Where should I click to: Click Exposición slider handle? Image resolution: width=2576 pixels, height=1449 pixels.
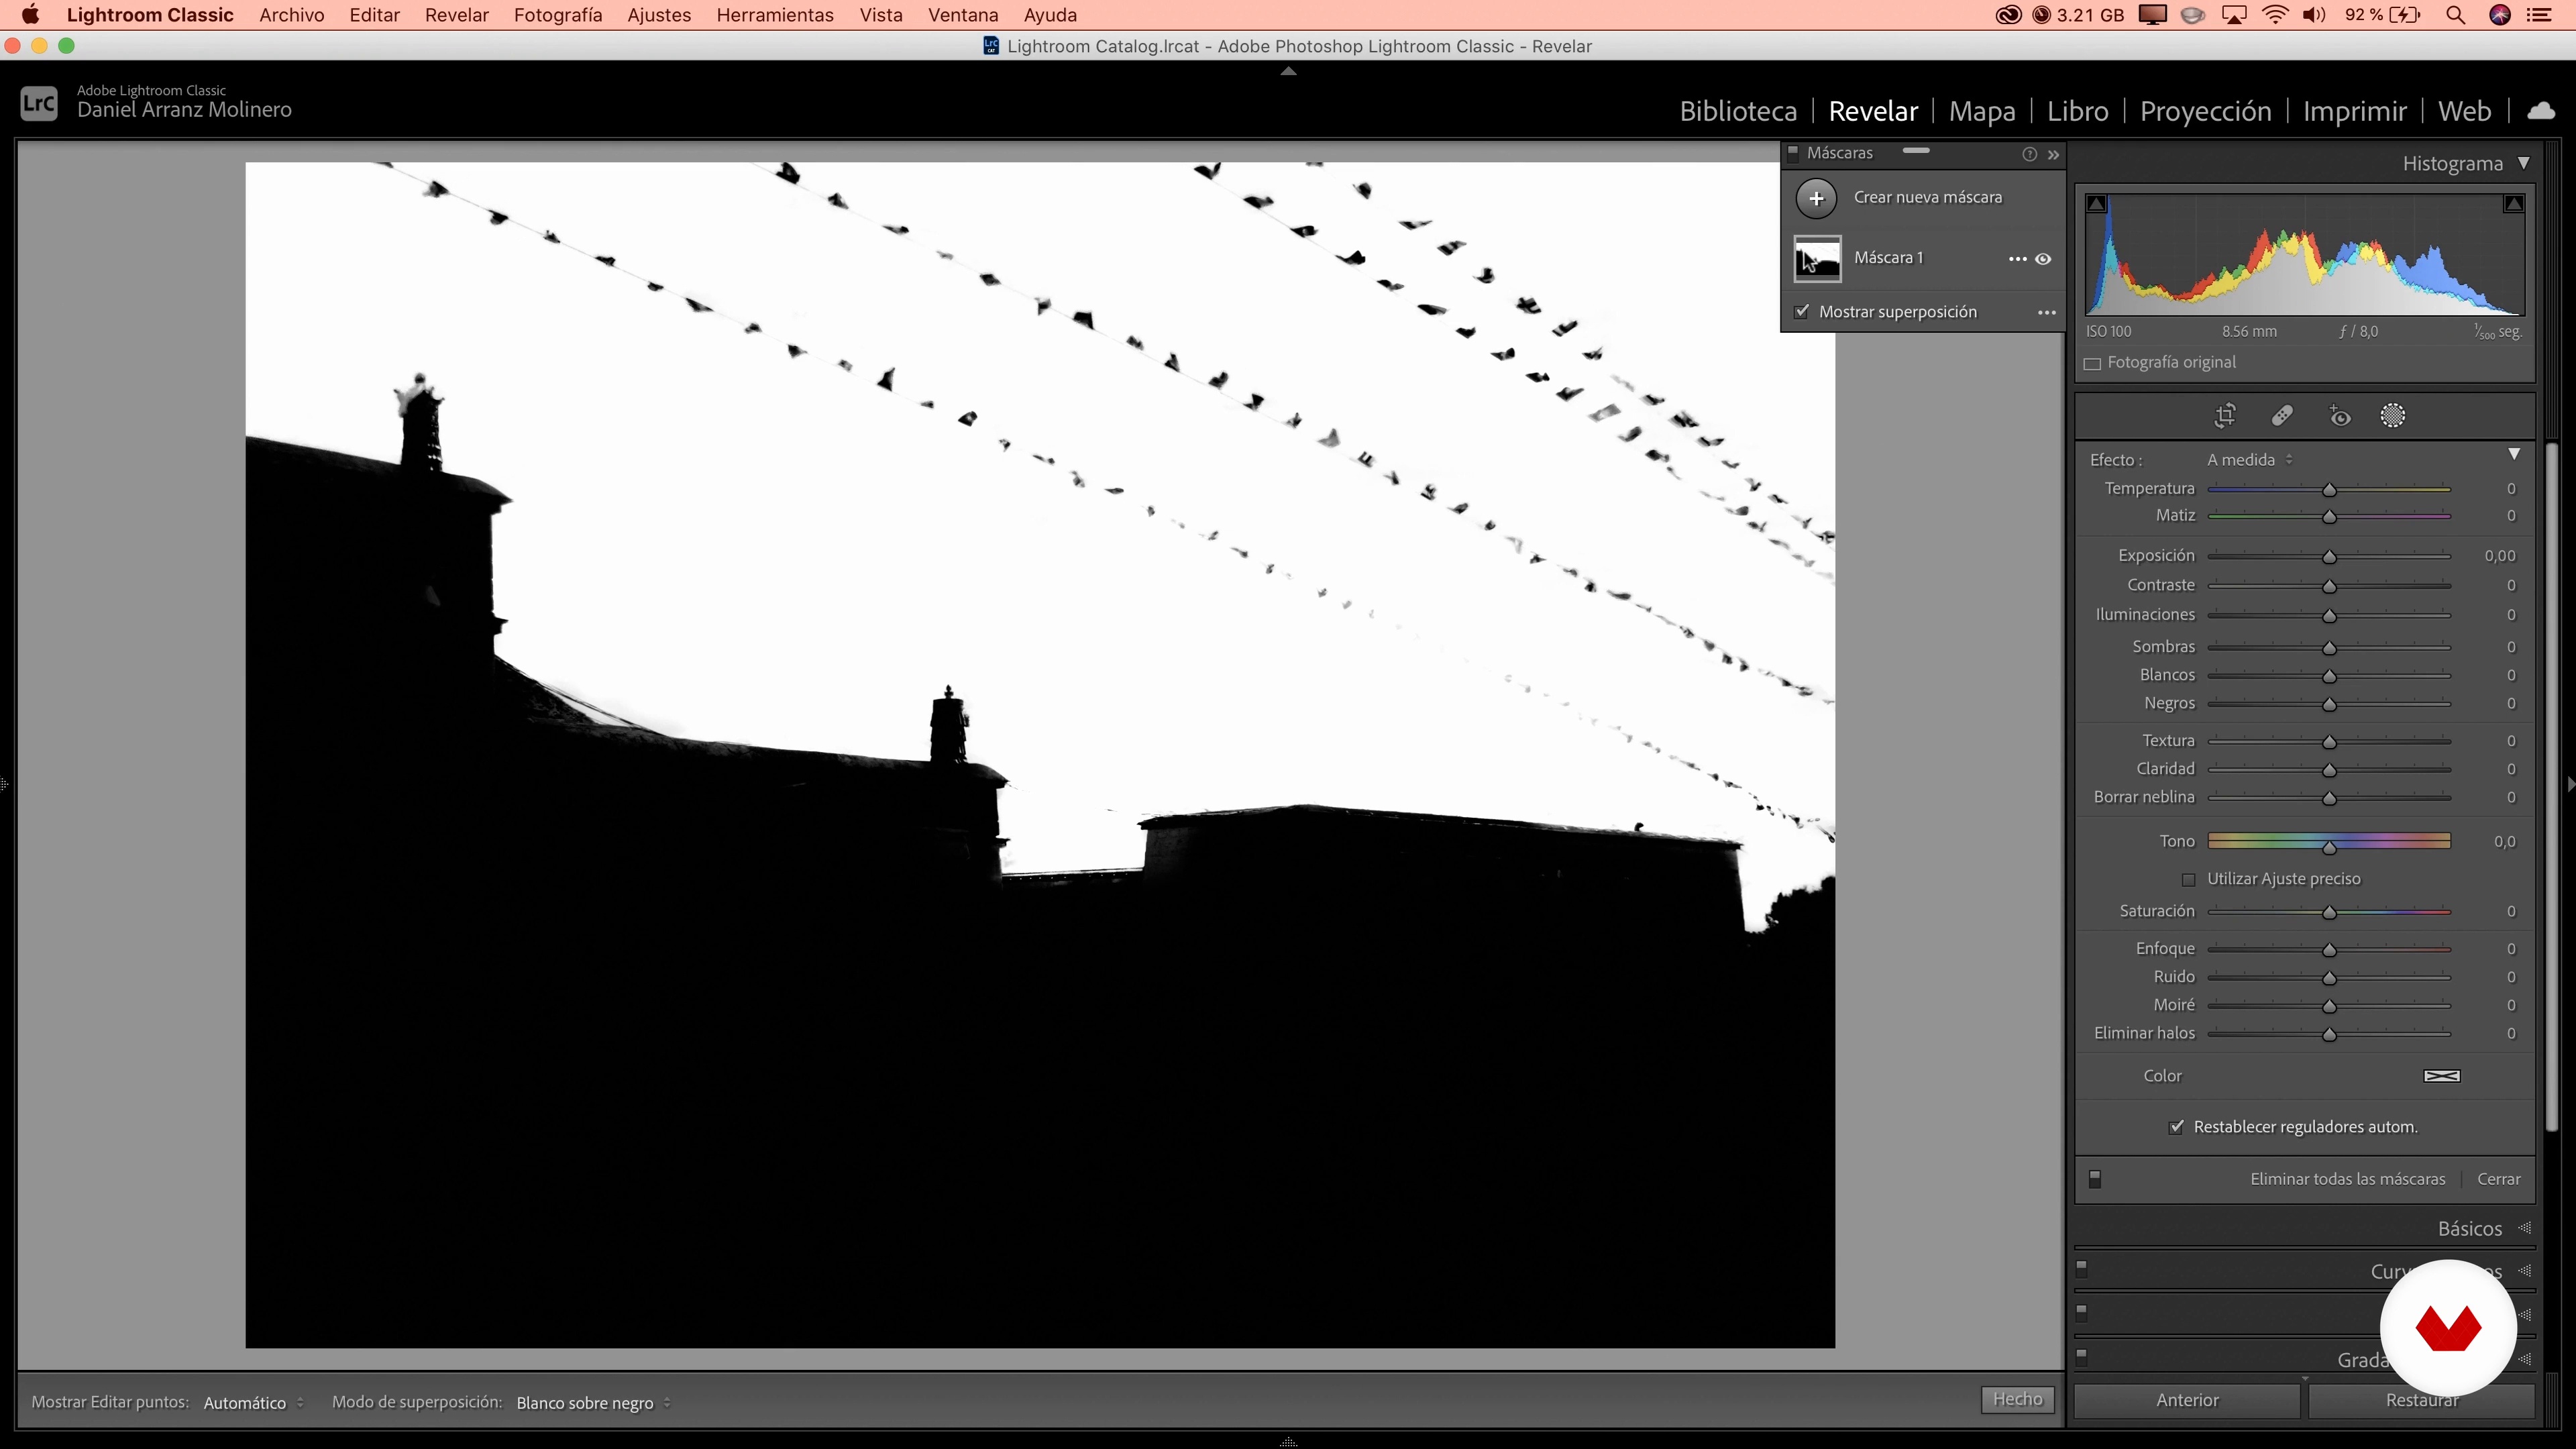[x=2329, y=557]
